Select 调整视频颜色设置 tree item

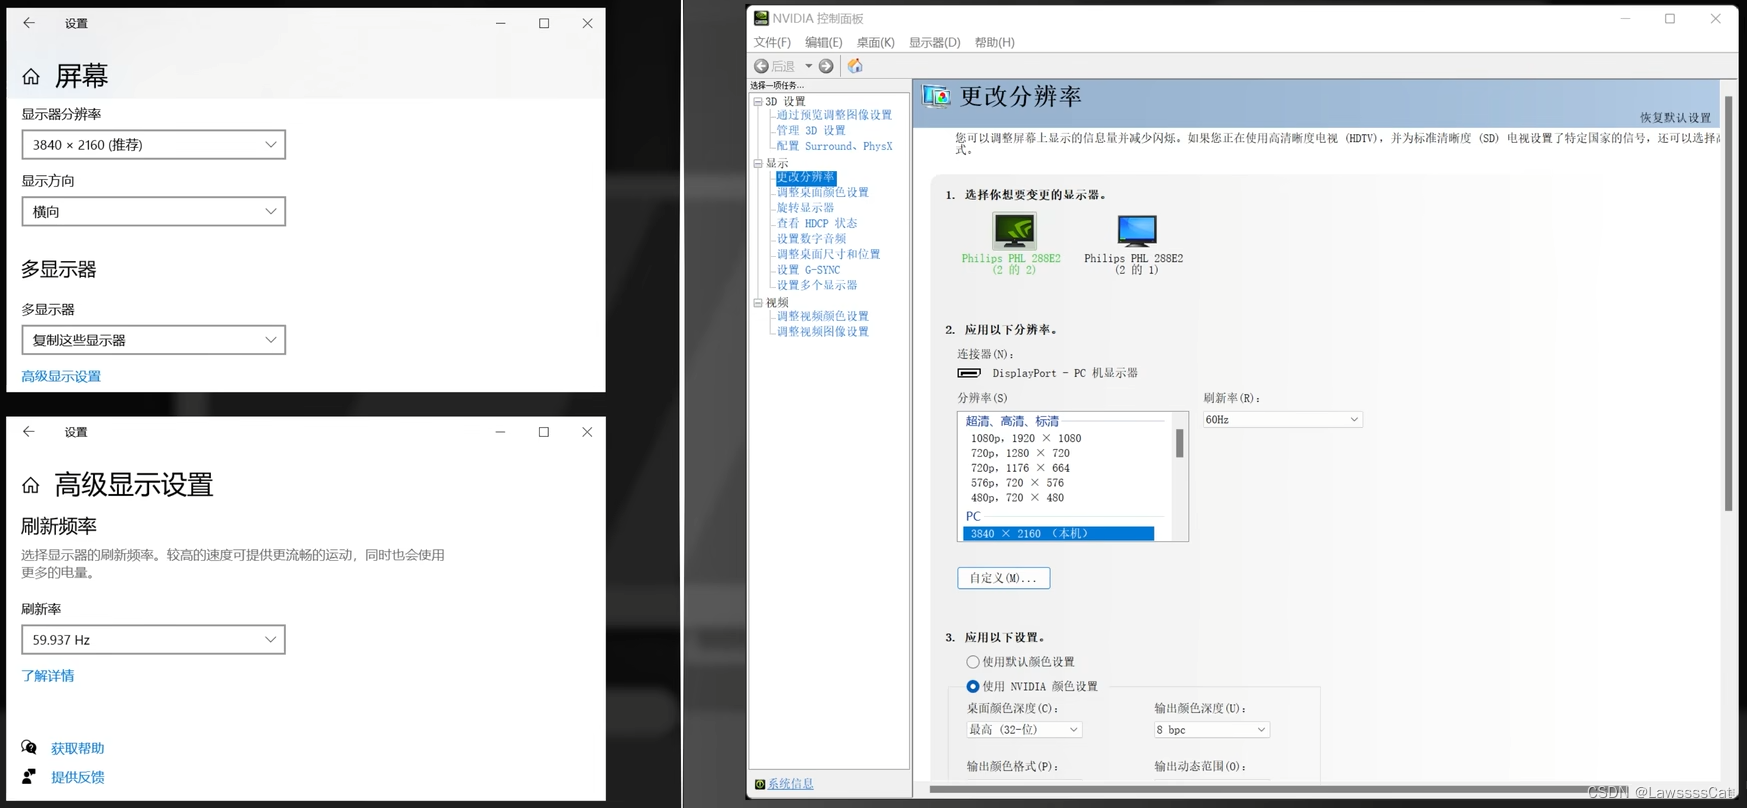[823, 316]
